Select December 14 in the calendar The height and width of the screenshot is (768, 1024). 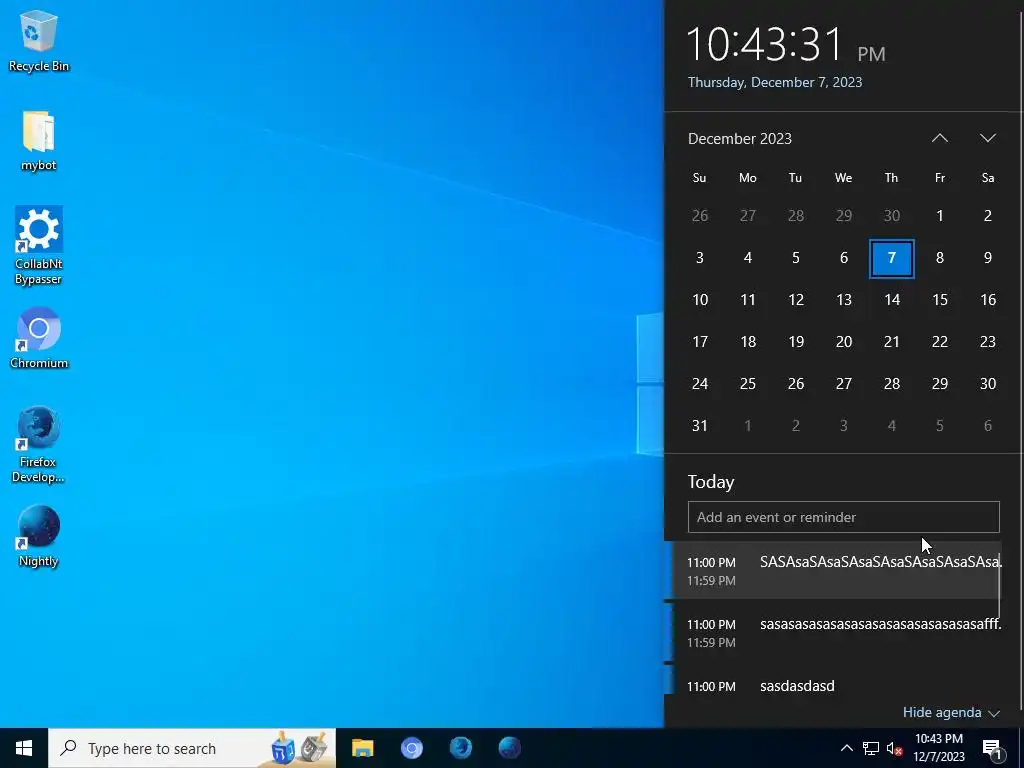point(891,300)
